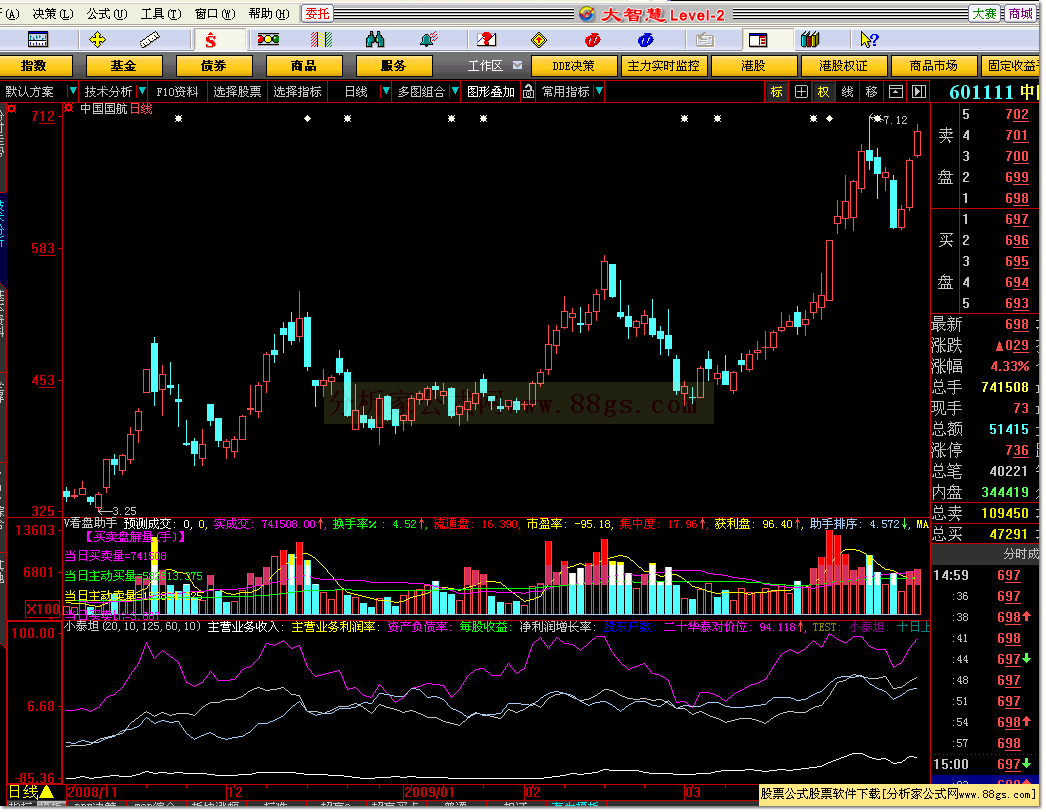This screenshot has height=812, width=1046.
Task: Click the 商城 button
Action: 1021,13
